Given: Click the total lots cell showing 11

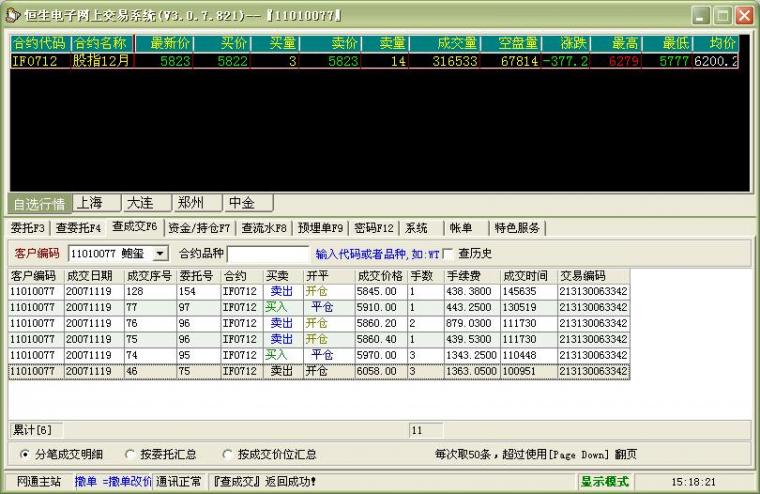Looking at the screenshot, I should point(426,430).
